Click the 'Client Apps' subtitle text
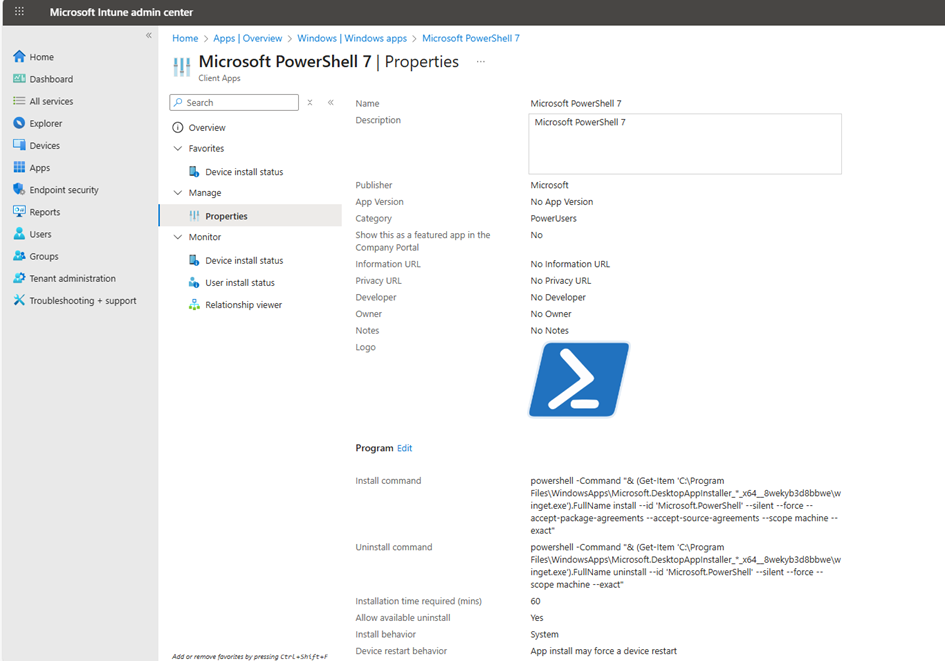Screen dimensions: 945x661 pyautogui.click(x=219, y=78)
